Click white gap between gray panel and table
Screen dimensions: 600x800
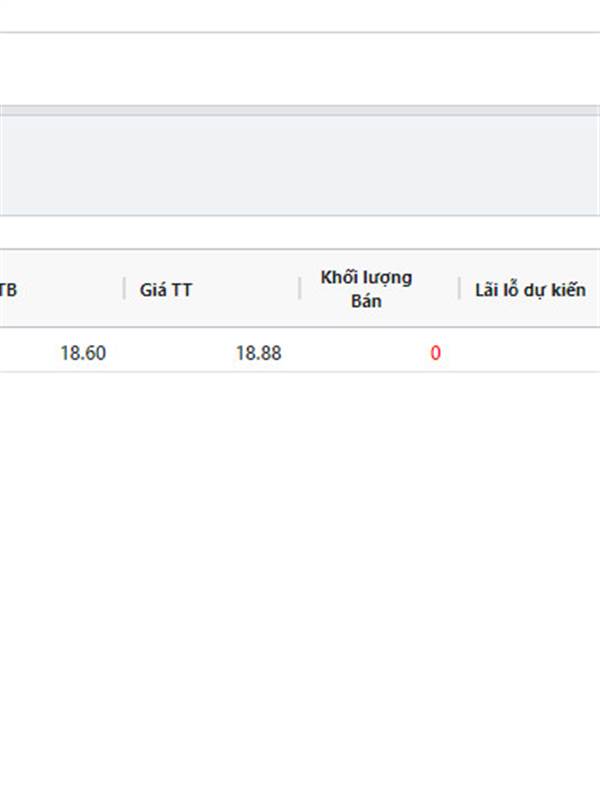[300, 233]
